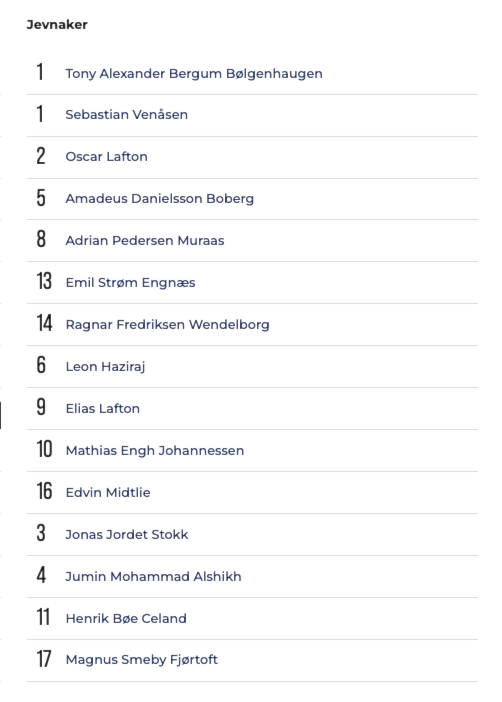Open Tony Alexander Bergum Bølgenhaugen's player profile

194,73
